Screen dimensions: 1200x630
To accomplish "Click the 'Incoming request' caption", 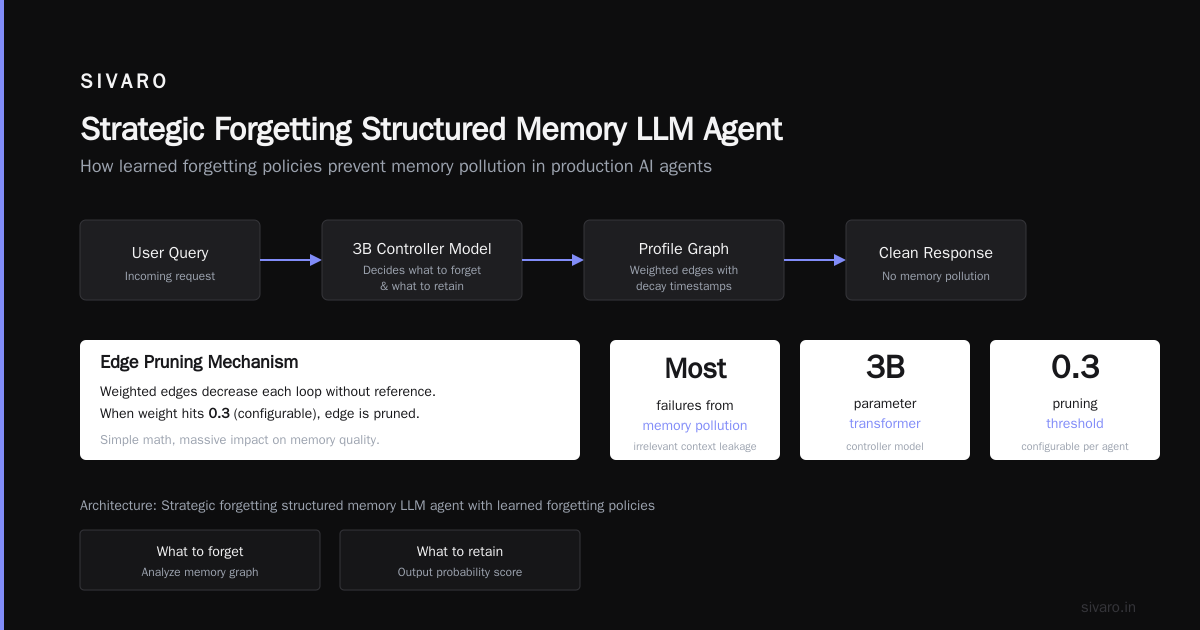I will [170, 276].
